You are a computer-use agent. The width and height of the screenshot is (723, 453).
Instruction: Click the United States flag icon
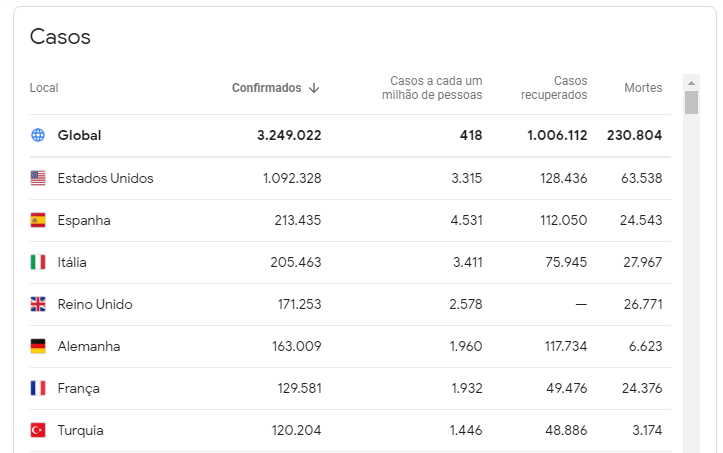tap(38, 178)
